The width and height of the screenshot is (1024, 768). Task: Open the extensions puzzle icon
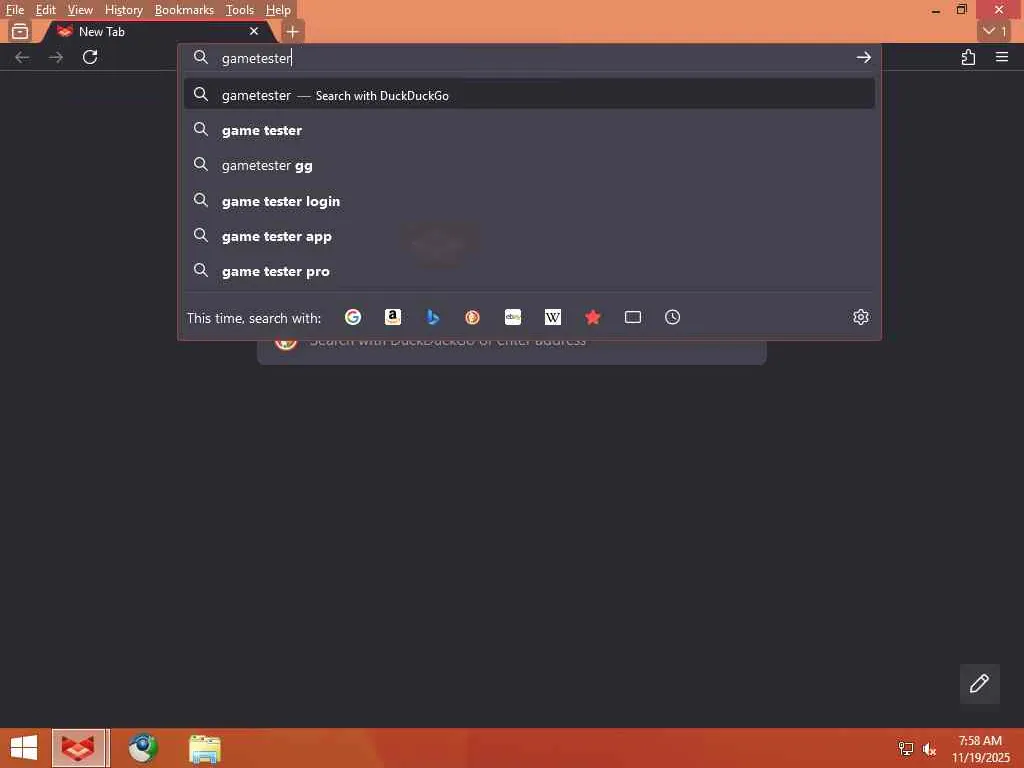coord(968,57)
